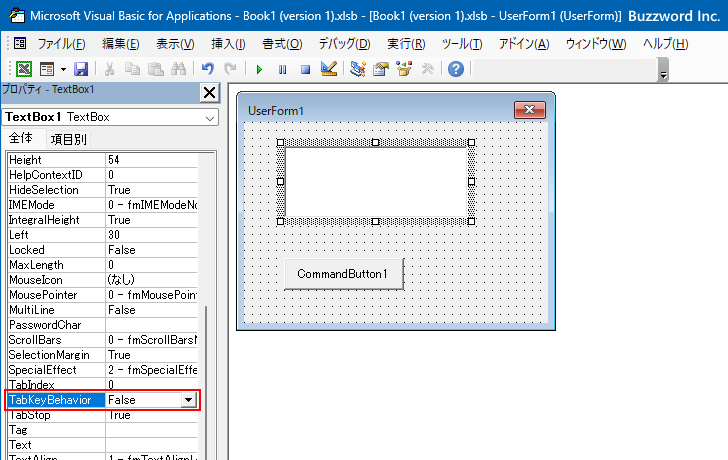Open the デバッグ(D) menu

tap(344, 44)
